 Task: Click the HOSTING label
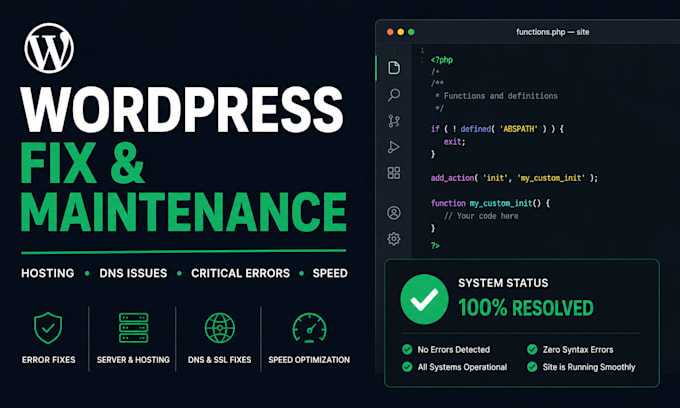(48, 273)
